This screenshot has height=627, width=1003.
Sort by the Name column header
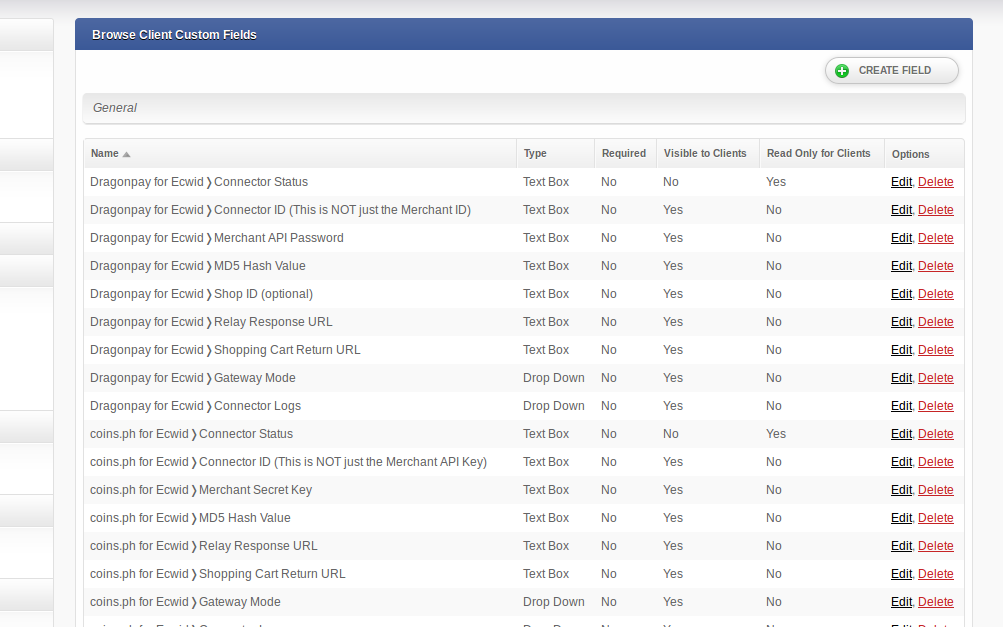[x=104, y=154]
